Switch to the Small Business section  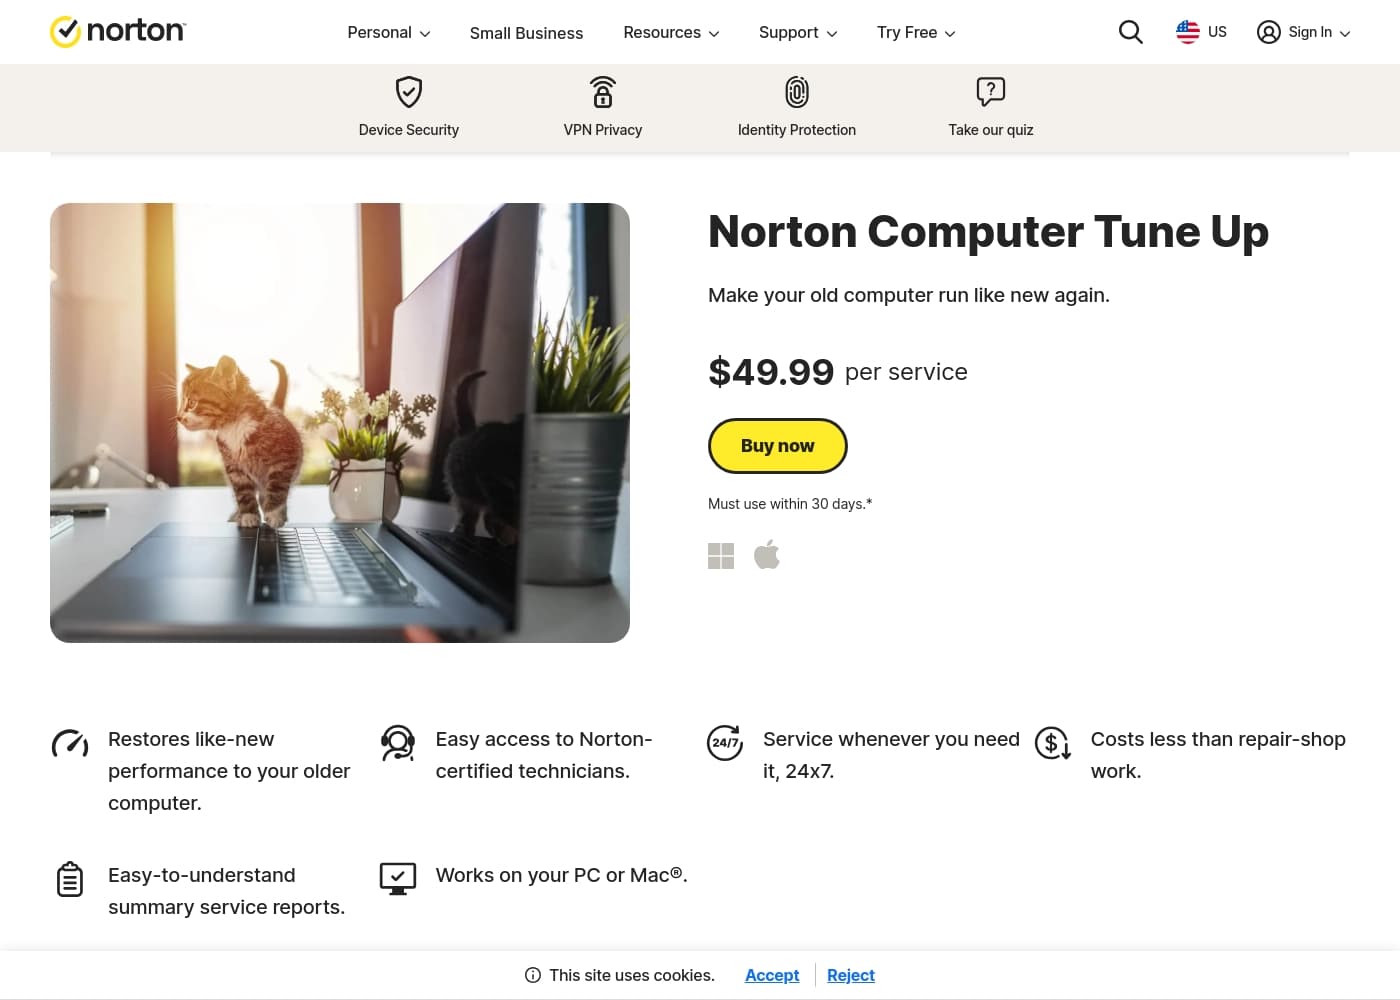pyautogui.click(x=526, y=33)
